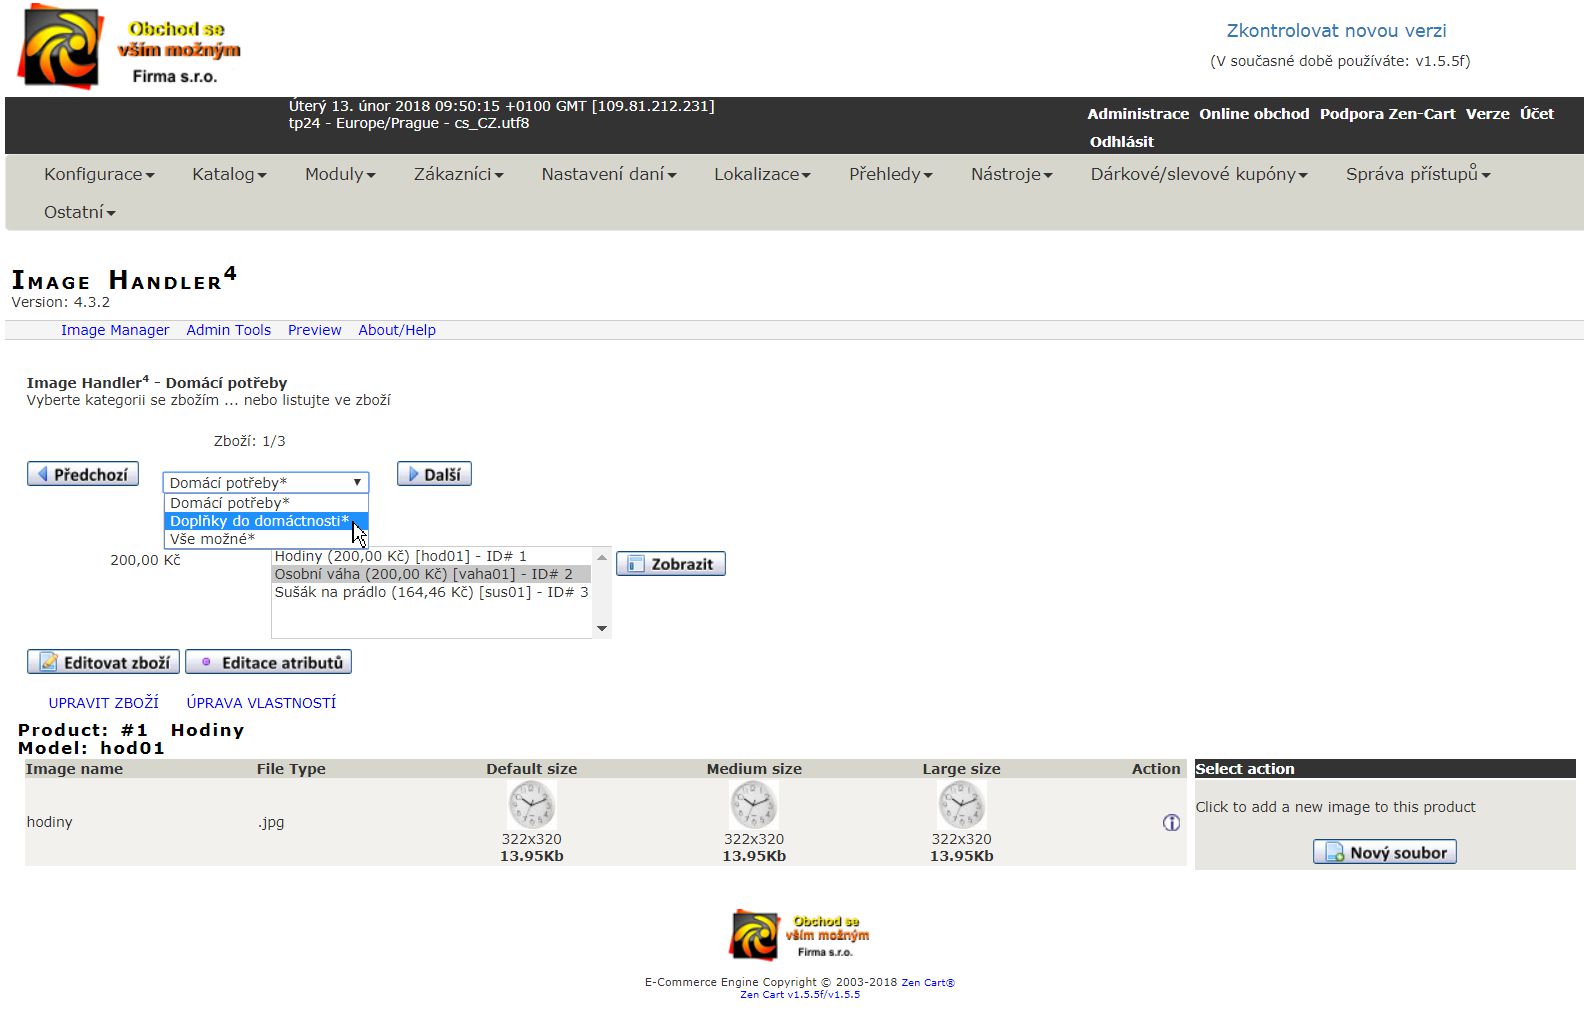Click the info icon in Action column

coord(1171,823)
